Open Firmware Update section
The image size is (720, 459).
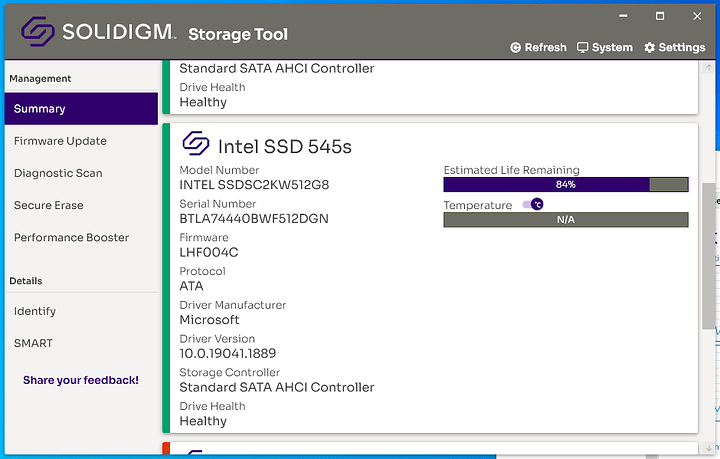(81, 141)
